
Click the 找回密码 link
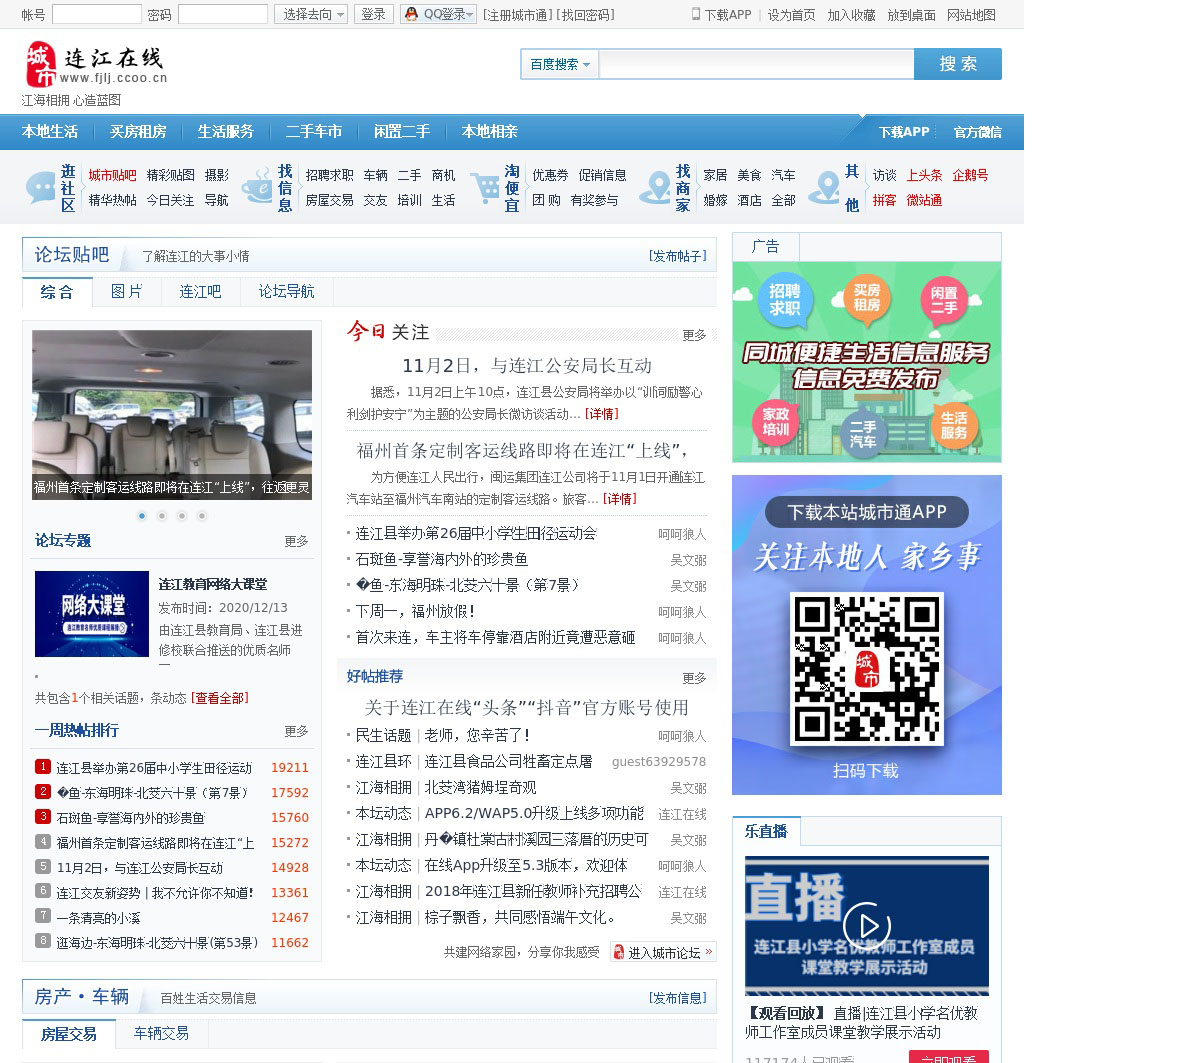pos(586,15)
